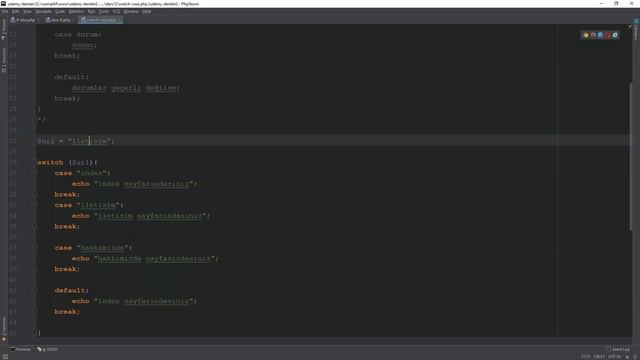Collapse the case "hakkimizda" fold marker
Image resolution: width=640 pixels, height=360 pixels.
point(35,248)
